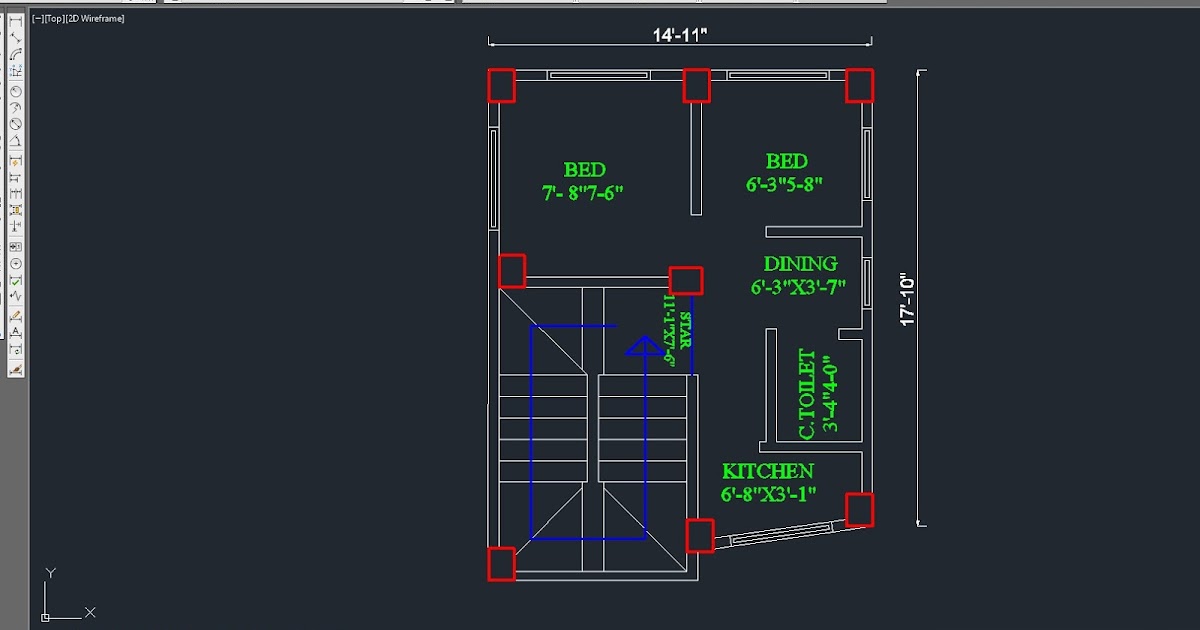
Task: Open the 2D Wireframe visual style selector
Action: [x=93, y=17]
